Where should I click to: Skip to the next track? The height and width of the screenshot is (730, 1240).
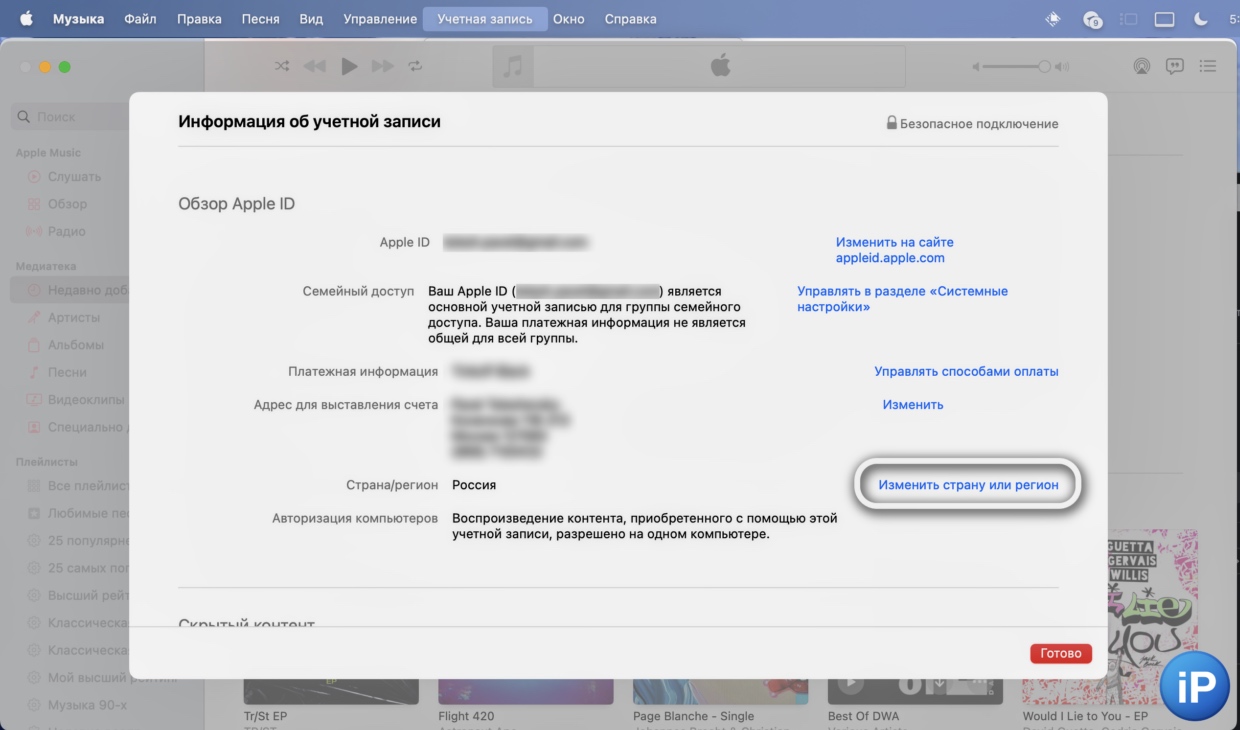point(382,66)
